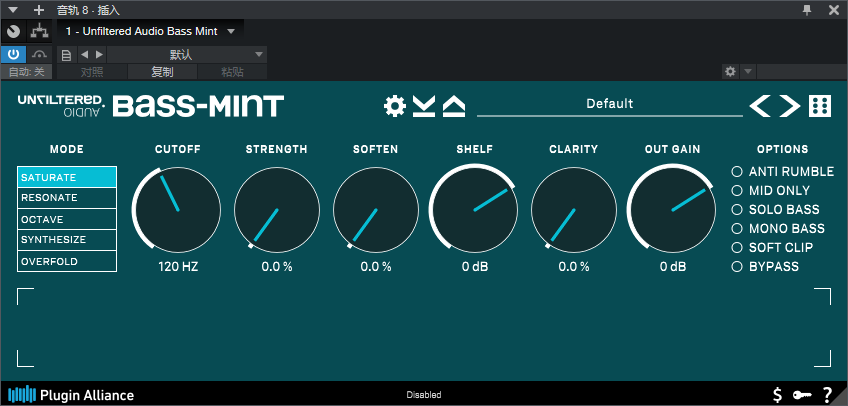
Task: Open the plugin selector dropdown arrow
Action: pyautogui.click(x=231, y=31)
